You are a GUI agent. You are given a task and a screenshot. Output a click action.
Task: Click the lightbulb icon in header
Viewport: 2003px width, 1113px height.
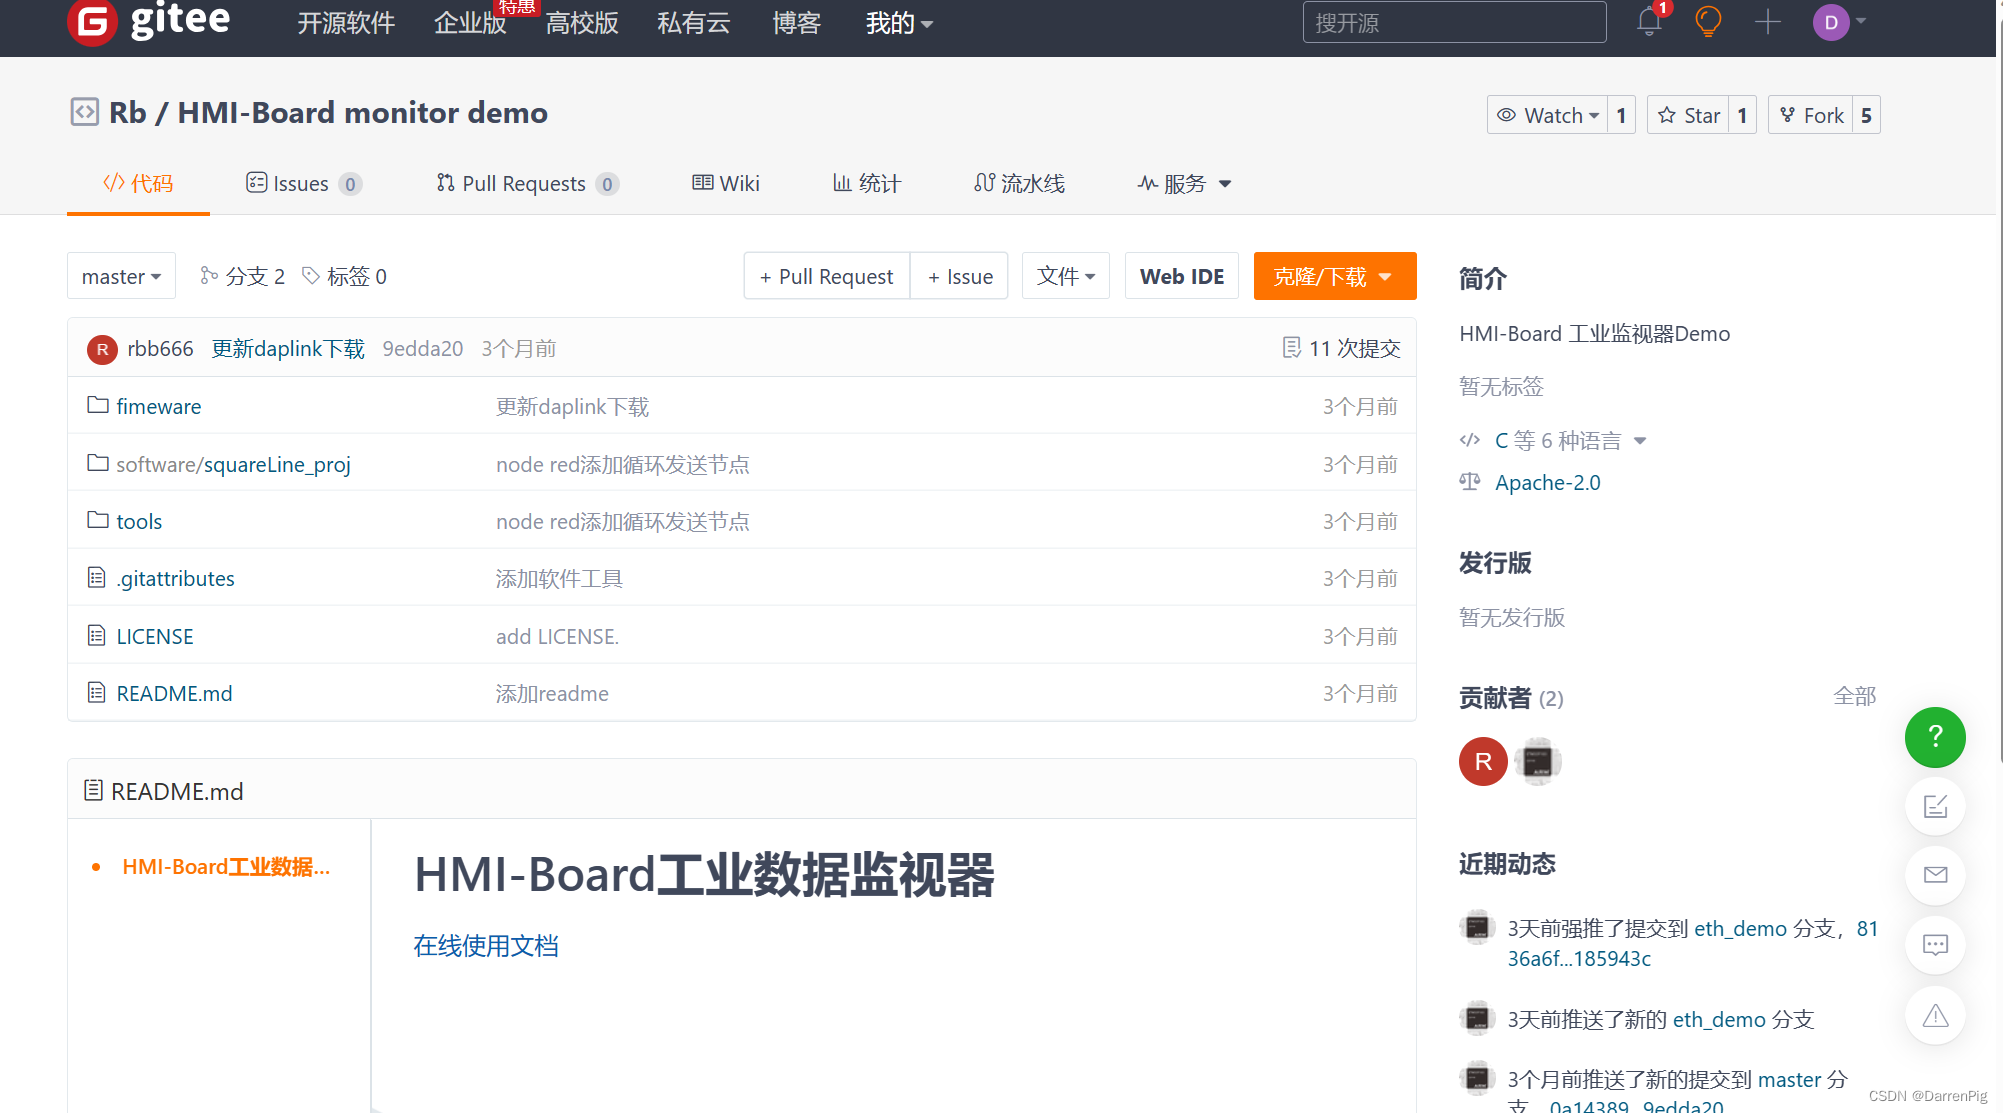tap(1708, 22)
